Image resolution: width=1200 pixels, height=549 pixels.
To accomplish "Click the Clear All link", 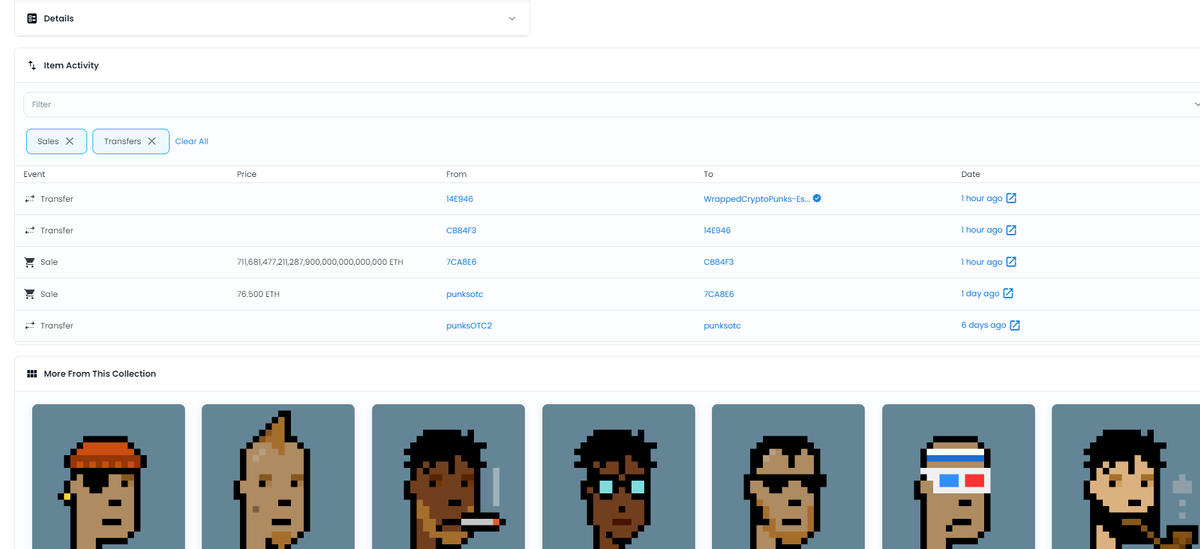I will 192,142.
